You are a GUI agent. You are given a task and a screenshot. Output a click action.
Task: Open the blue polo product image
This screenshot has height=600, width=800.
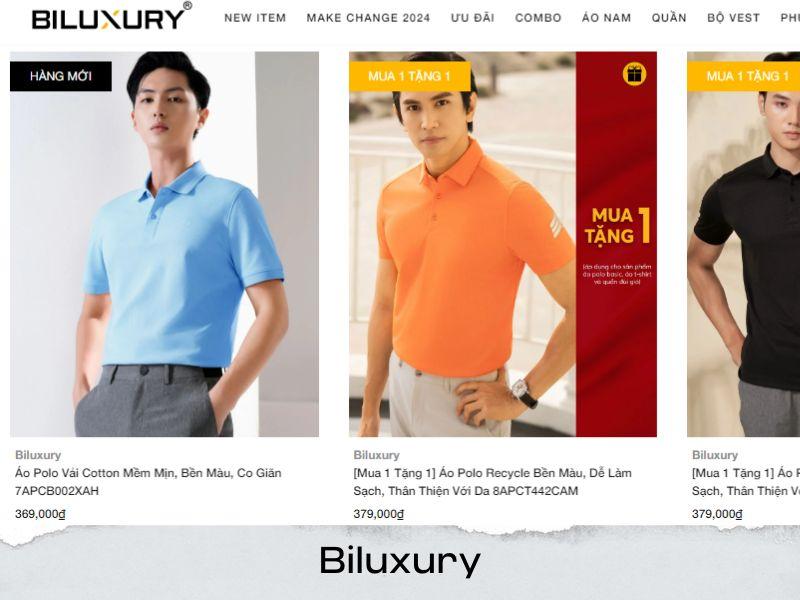[x=164, y=244]
